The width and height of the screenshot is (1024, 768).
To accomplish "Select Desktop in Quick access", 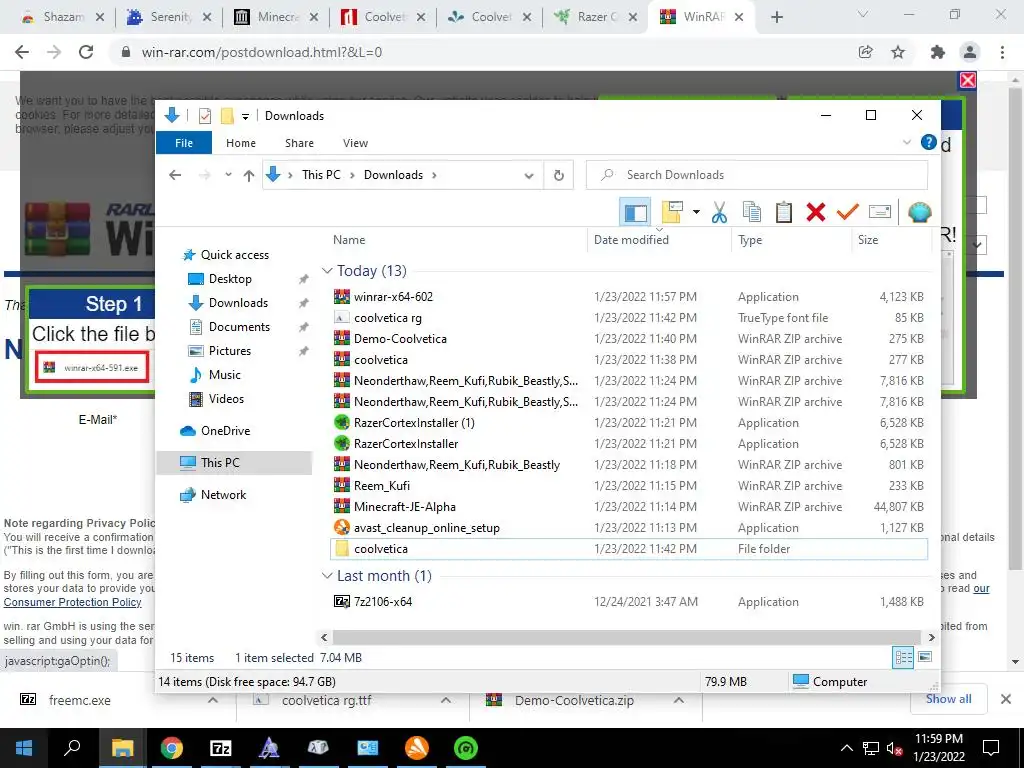I will click(x=229, y=279).
